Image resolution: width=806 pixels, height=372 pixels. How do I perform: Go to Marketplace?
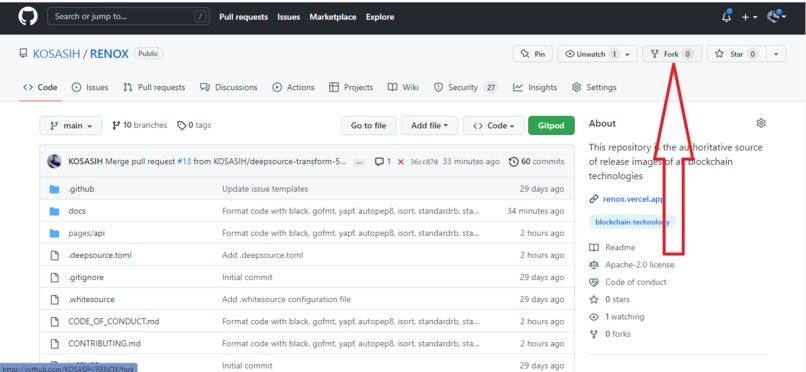333,17
